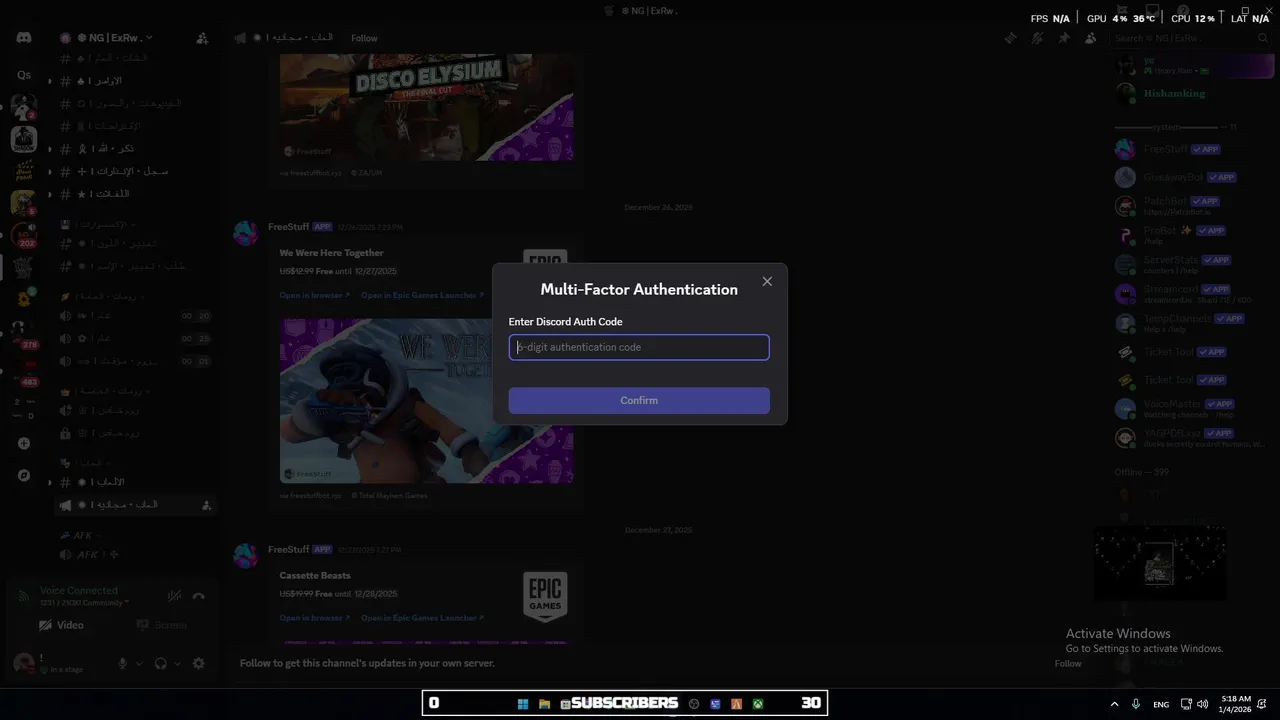Viewport: 1280px width, 720px height.
Task: Open Epic Games logo by Cassette Beasts
Action: point(545,597)
